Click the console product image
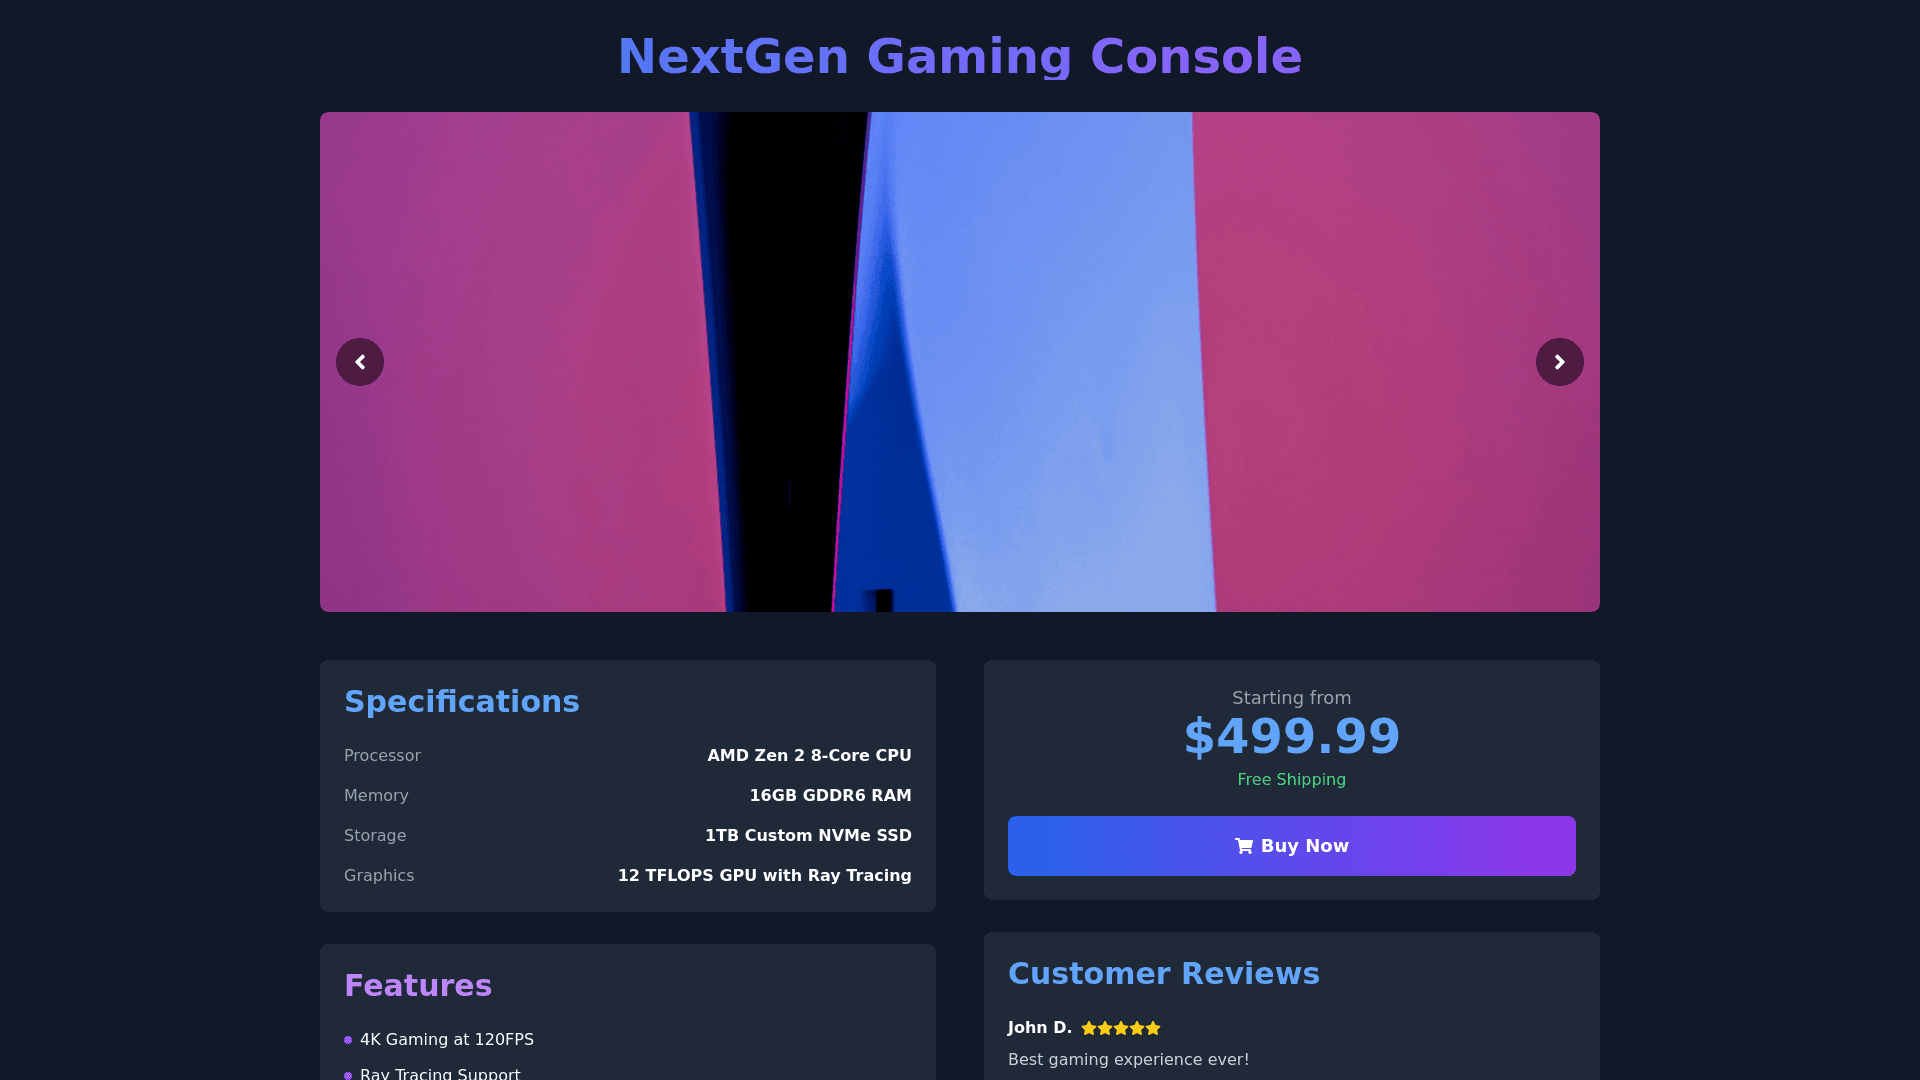Viewport: 1920px width, 1080px height. 958,362
